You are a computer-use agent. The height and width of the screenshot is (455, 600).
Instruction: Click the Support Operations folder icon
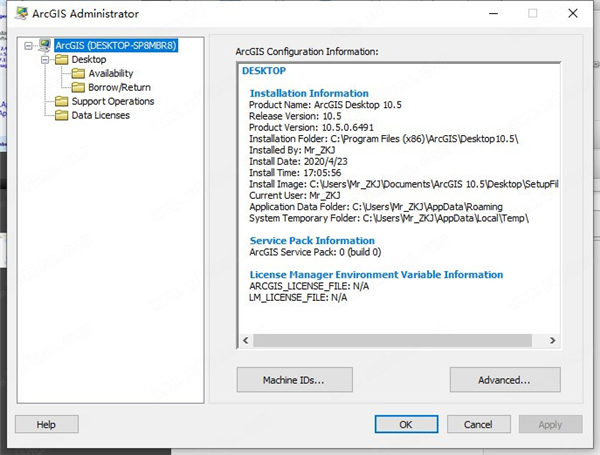coord(62,101)
